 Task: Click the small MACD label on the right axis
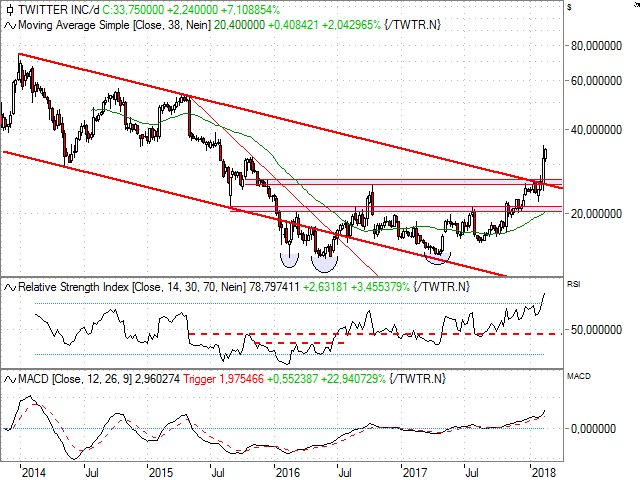(x=578, y=376)
